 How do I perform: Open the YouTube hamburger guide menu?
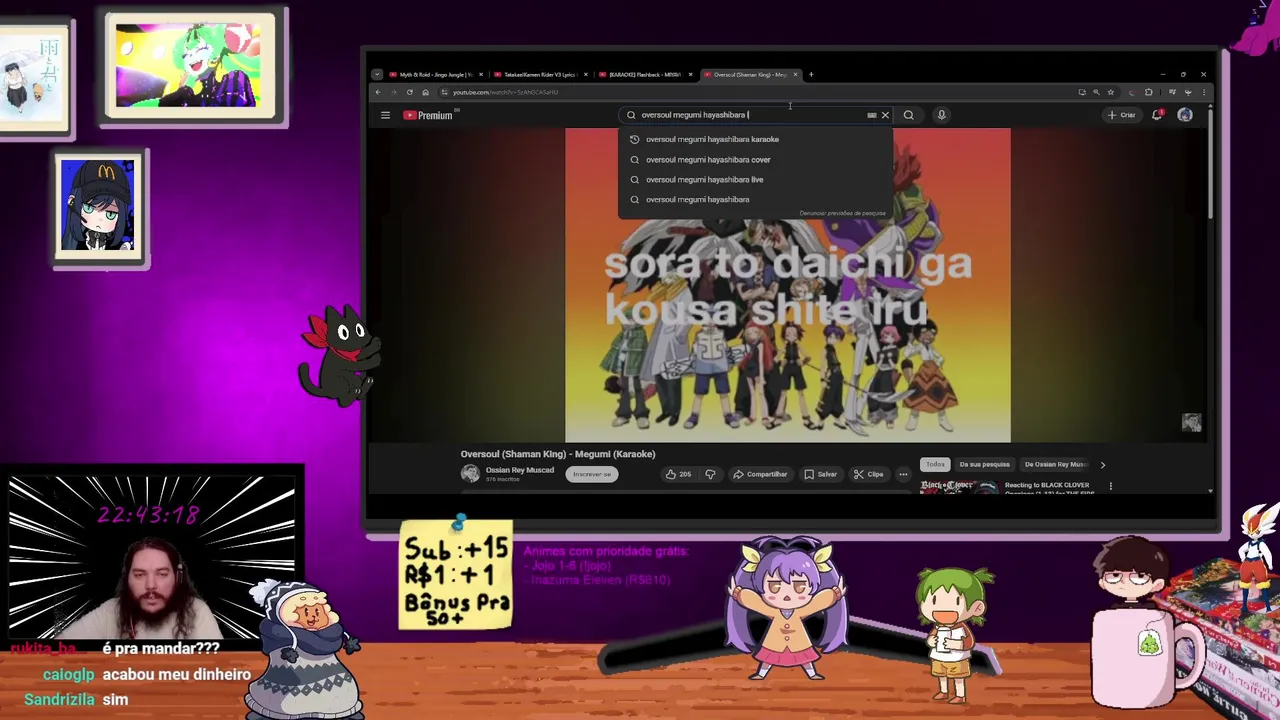385,115
